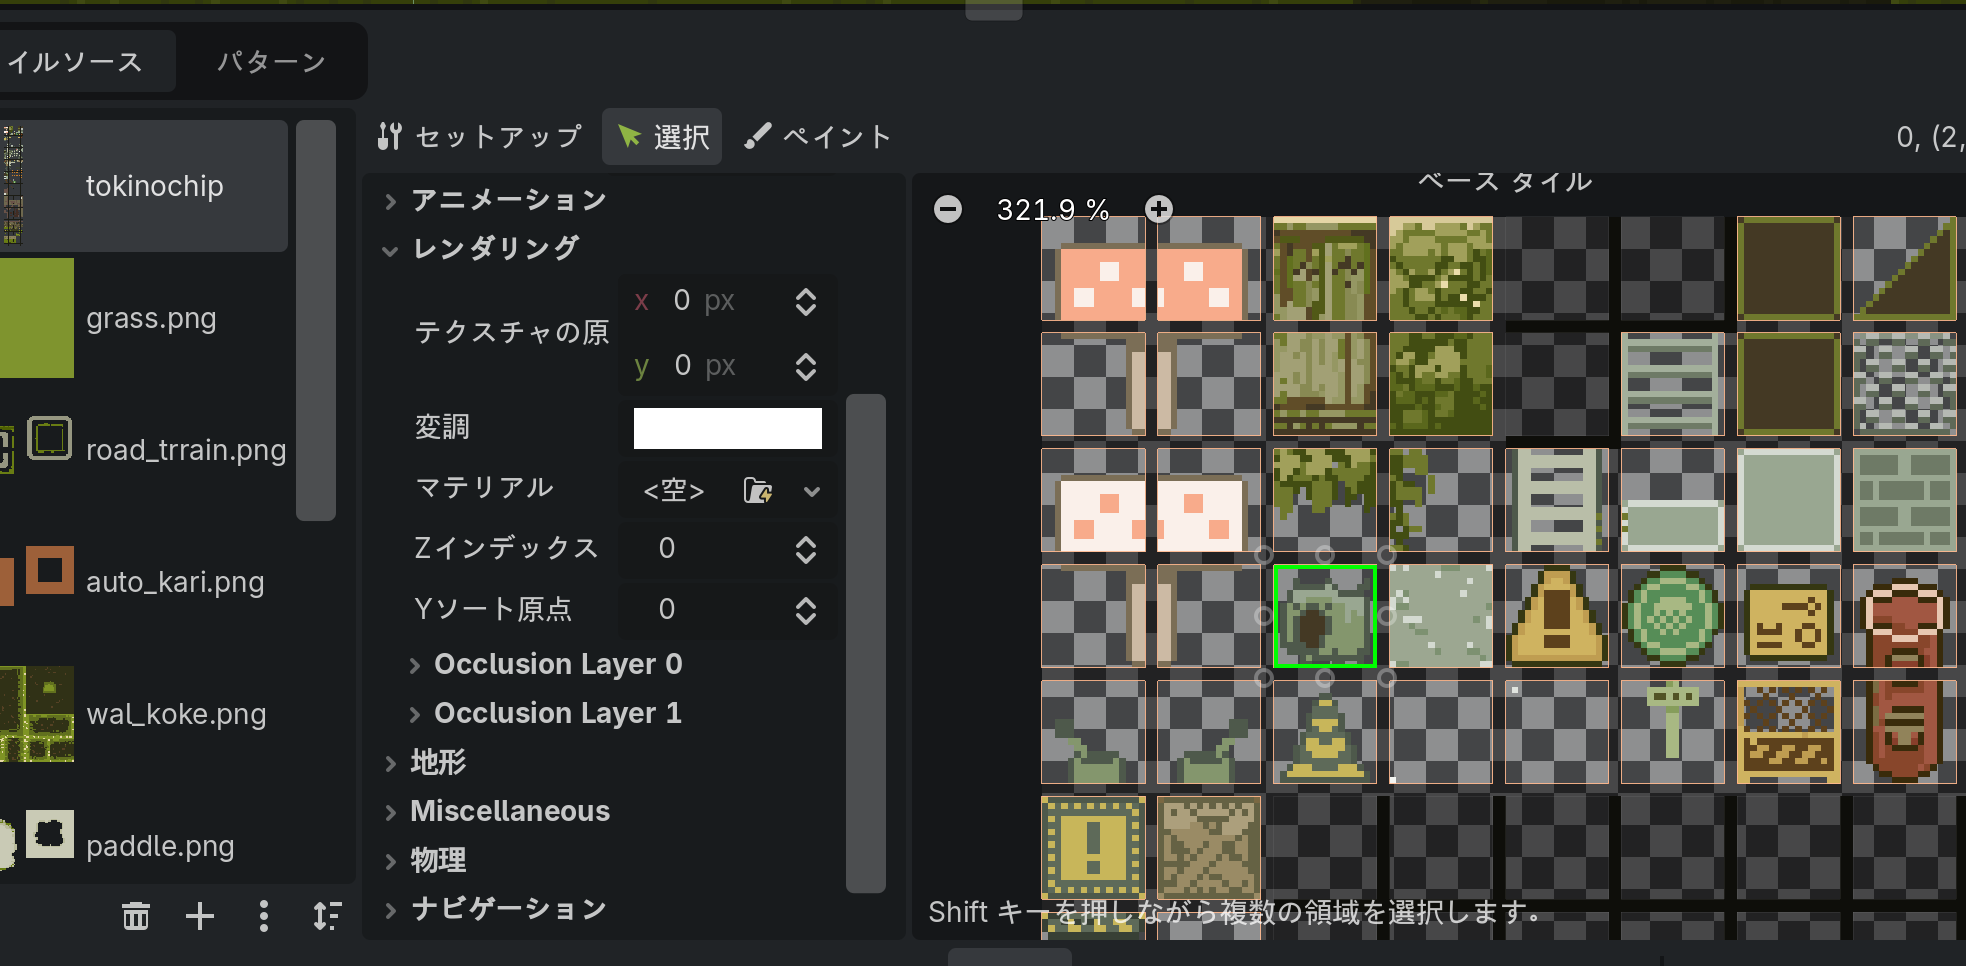Click the material quick load folder icon

pos(757,490)
